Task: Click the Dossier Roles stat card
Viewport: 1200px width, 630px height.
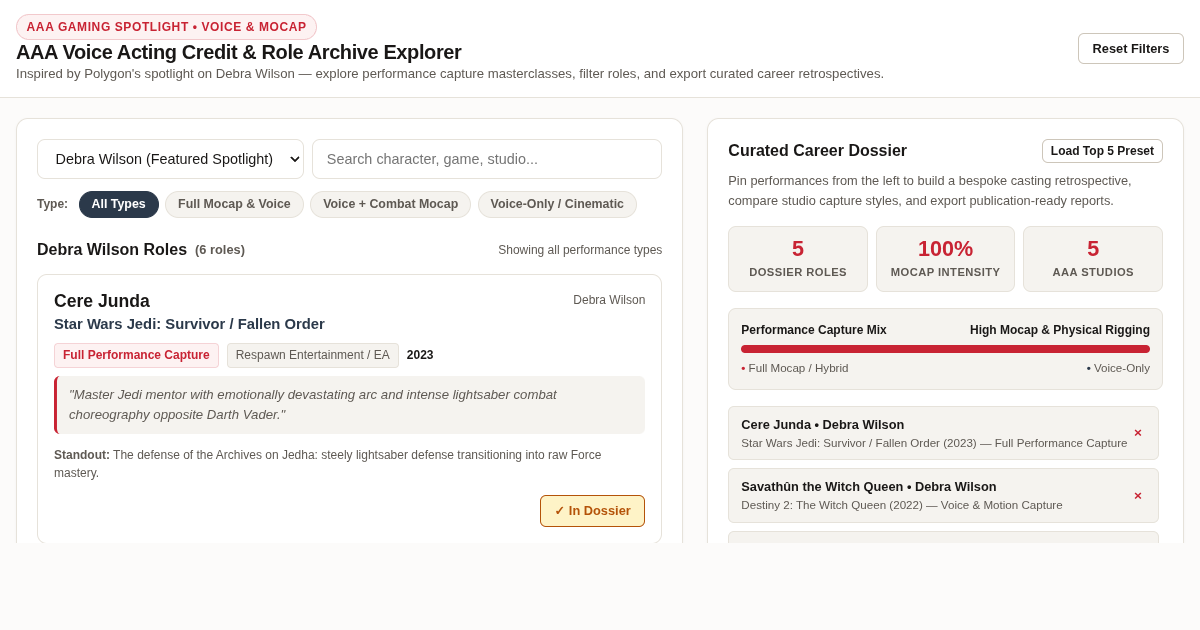Action: [798, 259]
